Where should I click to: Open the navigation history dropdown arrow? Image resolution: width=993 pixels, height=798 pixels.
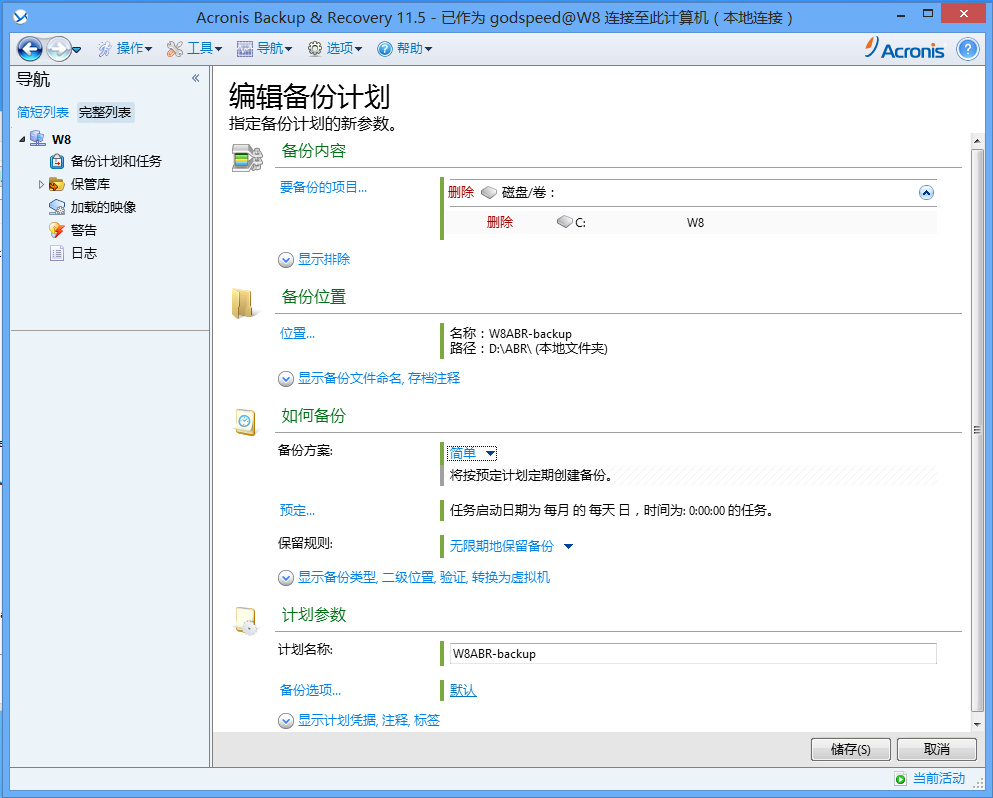[x=77, y=49]
